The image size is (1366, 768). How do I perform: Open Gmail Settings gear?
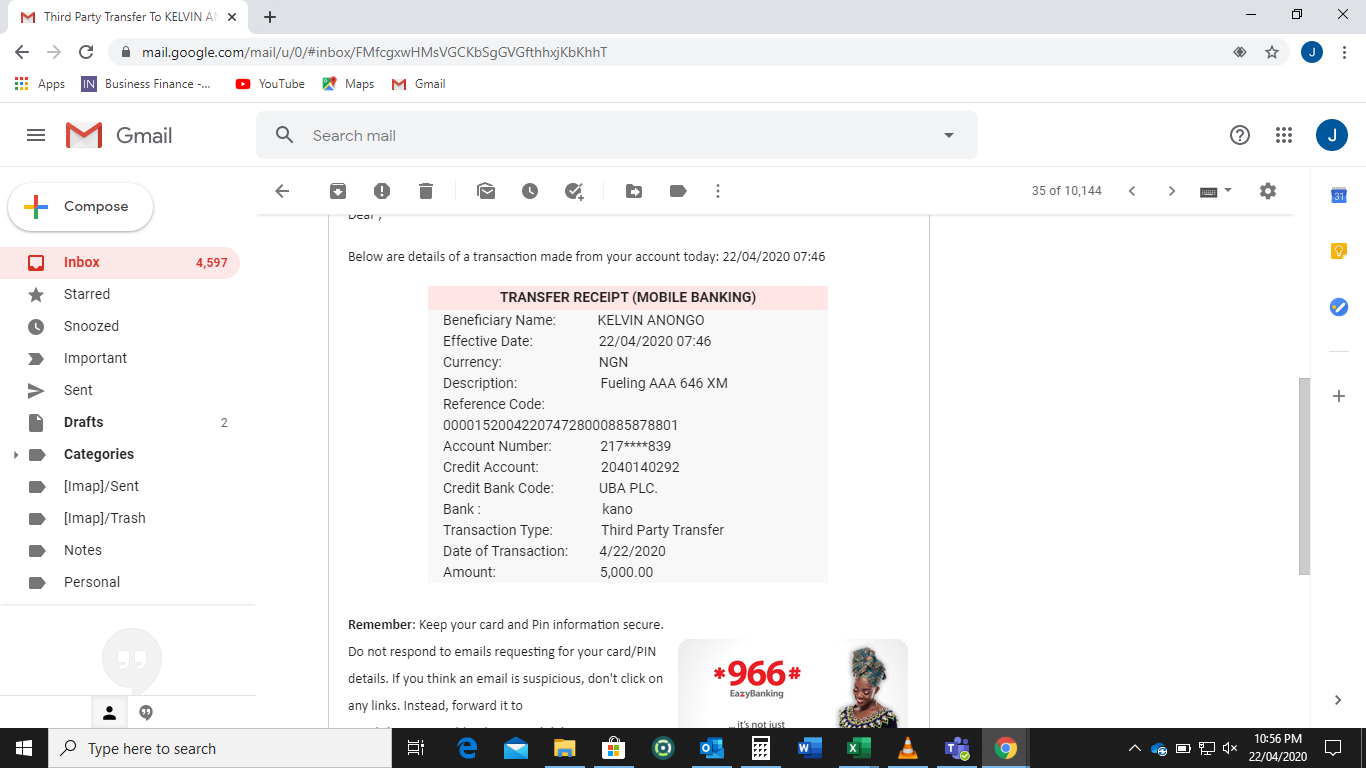tap(1268, 191)
